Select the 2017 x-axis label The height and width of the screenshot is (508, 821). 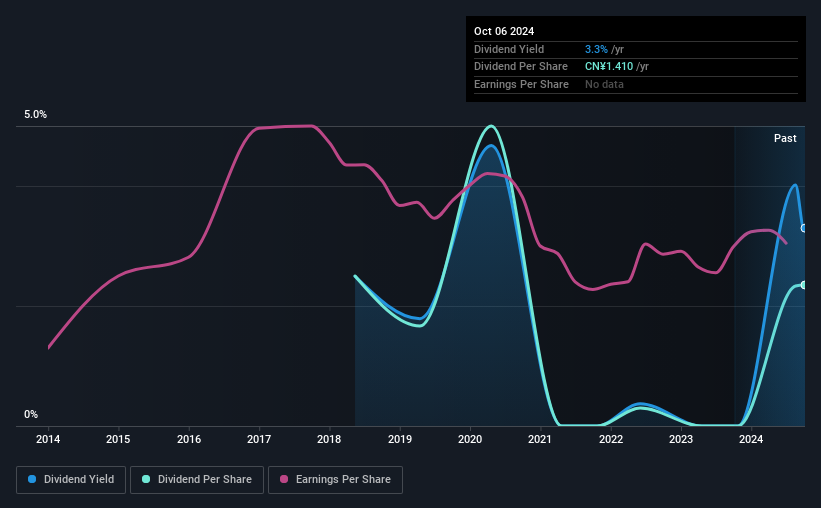tap(259, 439)
